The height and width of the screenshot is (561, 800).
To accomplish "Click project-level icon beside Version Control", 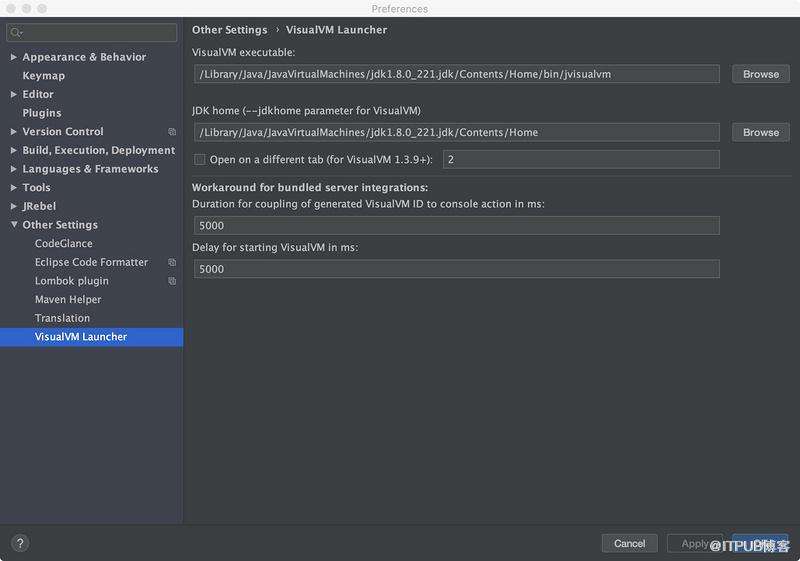I will (x=172, y=132).
